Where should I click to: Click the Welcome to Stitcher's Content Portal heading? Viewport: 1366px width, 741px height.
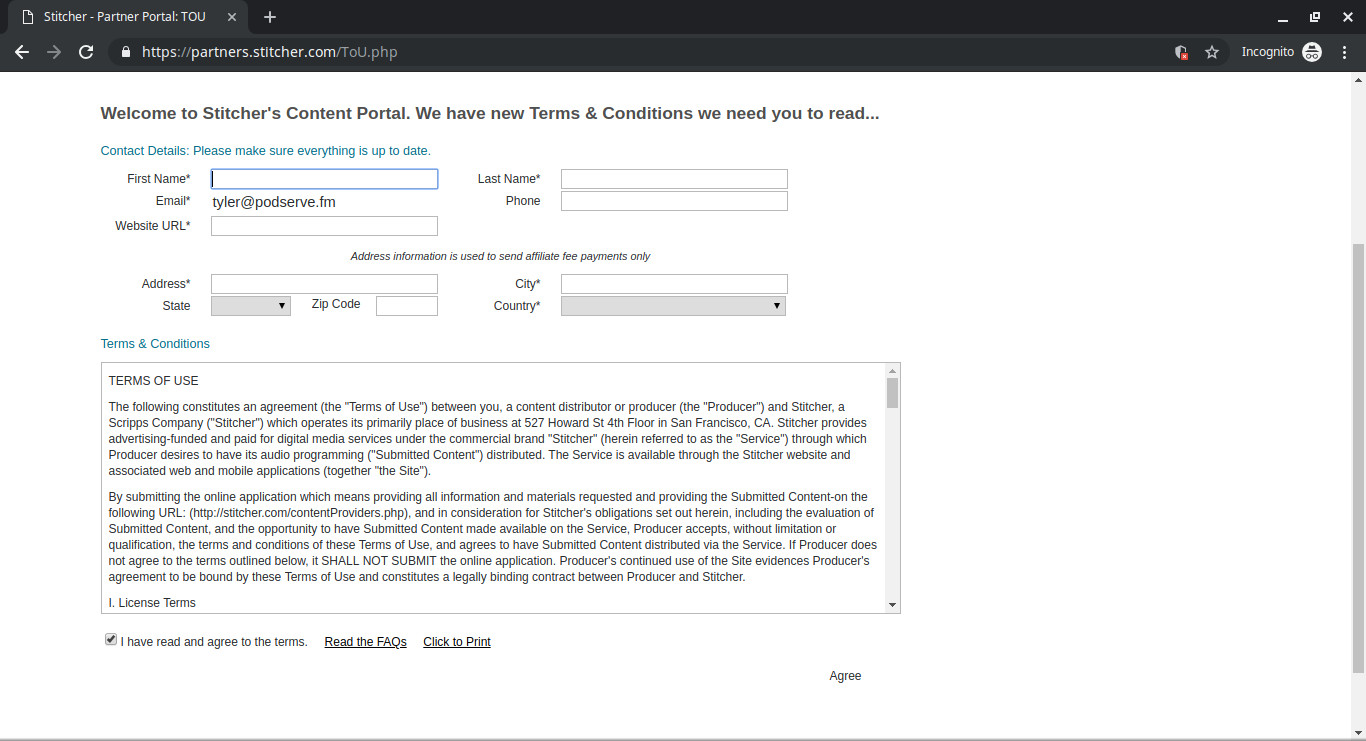point(490,114)
